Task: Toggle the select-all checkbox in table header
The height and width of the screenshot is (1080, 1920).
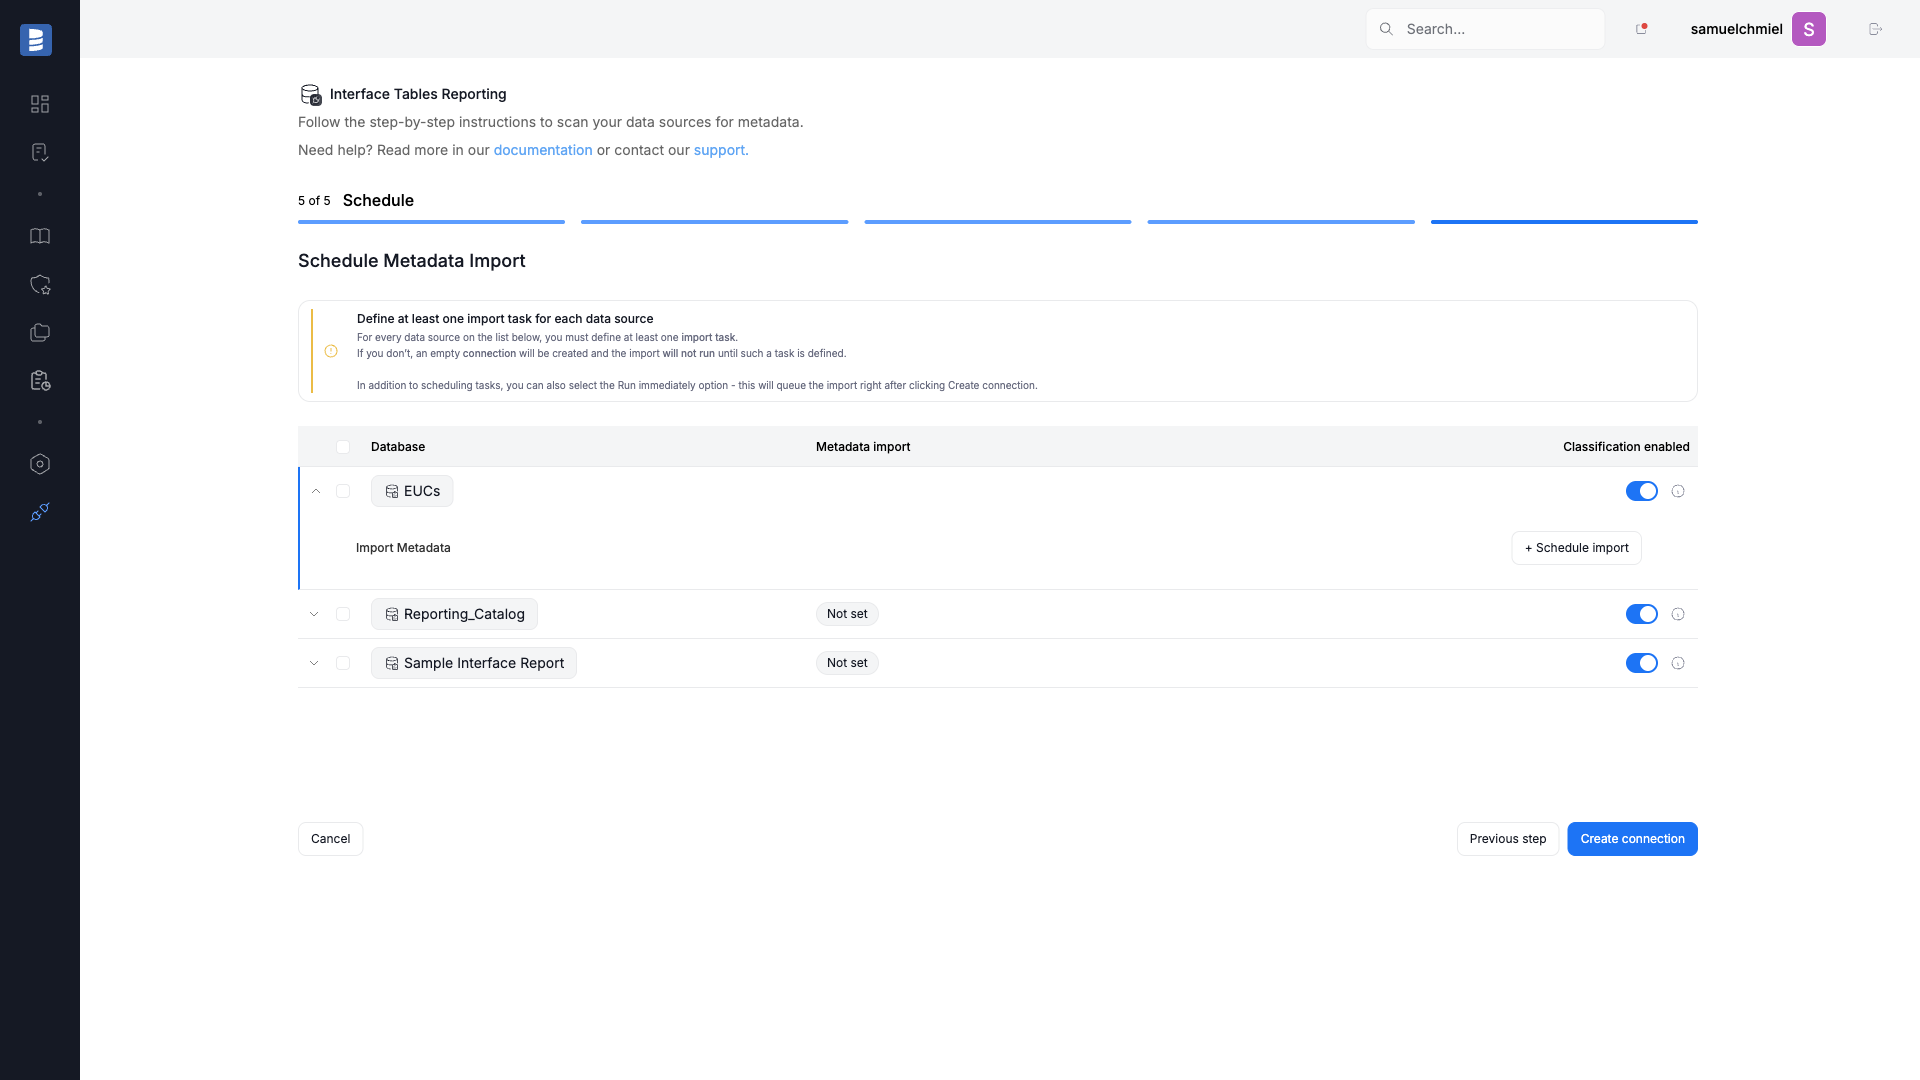Action: pyautogui.click(x=343, y=447)
